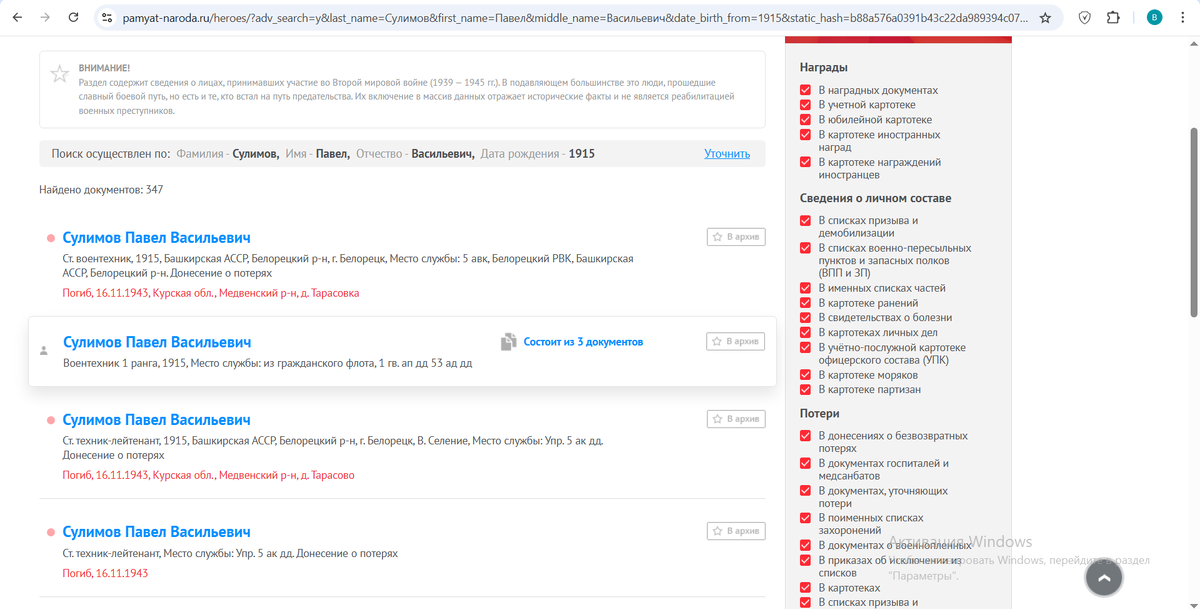Open Сулимов Павел Васильевич result with Ст. воентехник
The height and width of the screenshot is (609, 1200).
[x=156, y=238]
